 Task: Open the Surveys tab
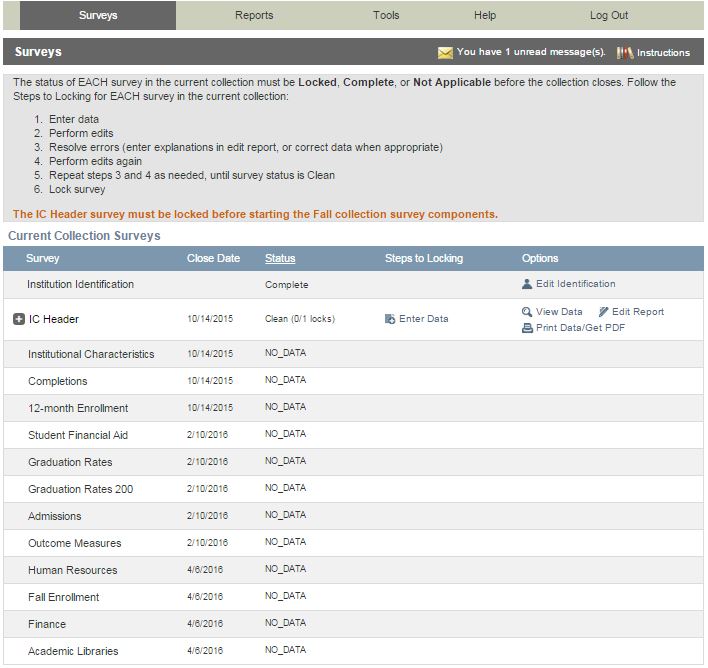[98, 16]
